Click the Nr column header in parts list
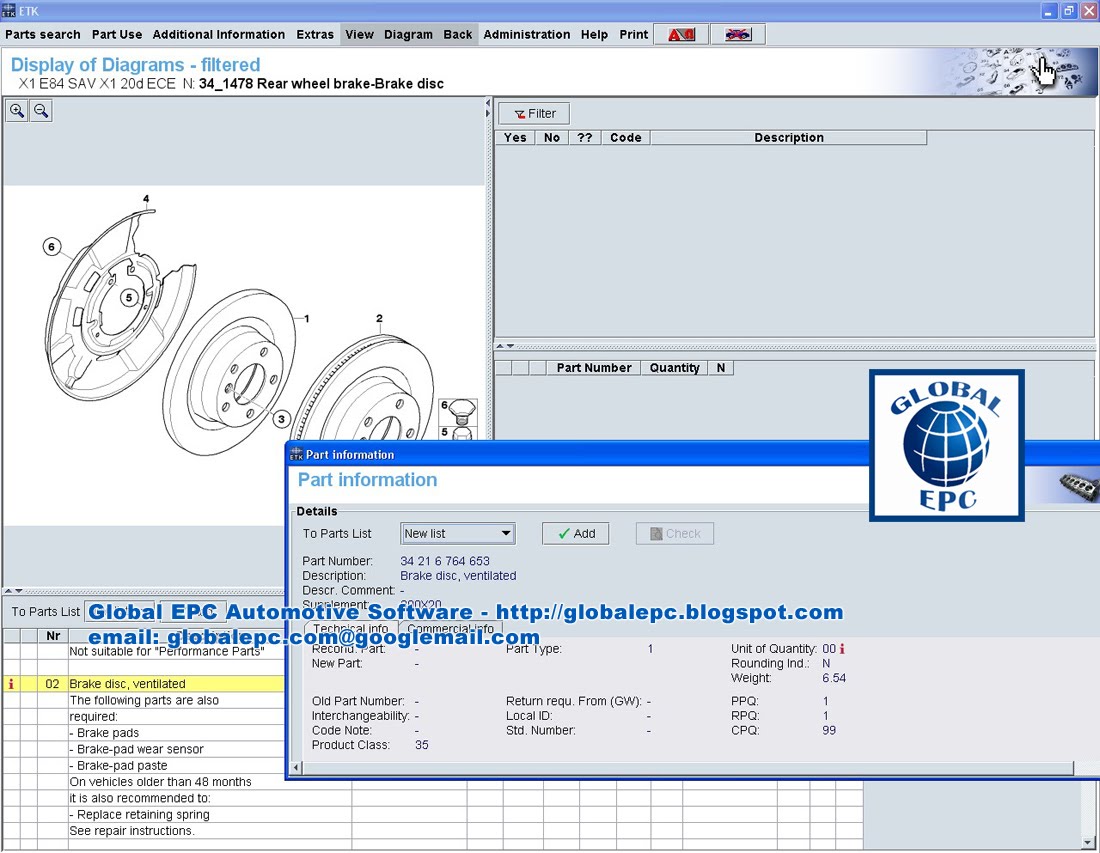This screenshot has height=853, width=1100. (53, 636)
